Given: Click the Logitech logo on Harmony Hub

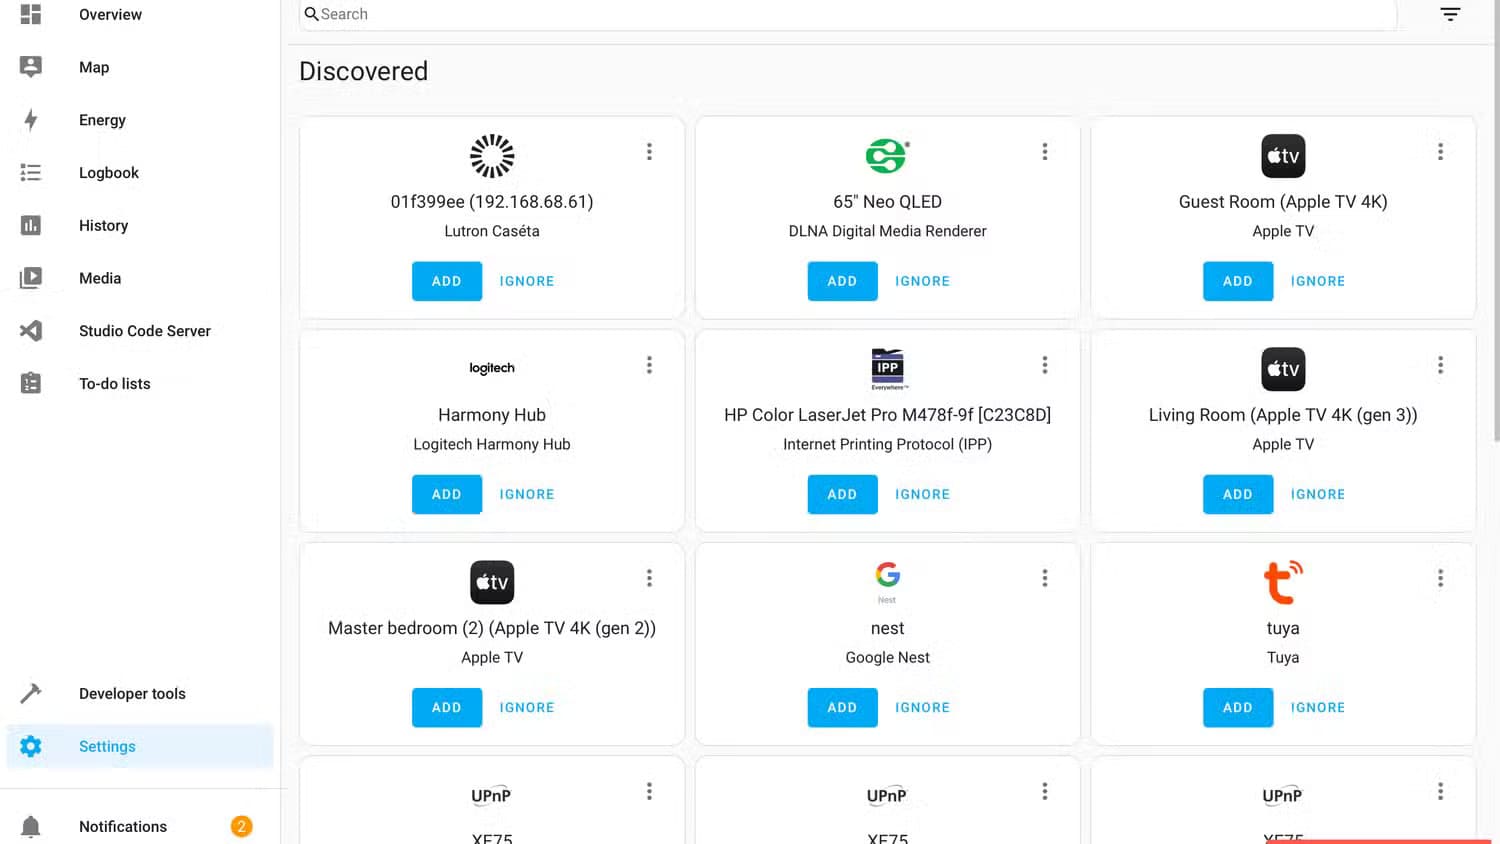Looking at the screenshot, I should 492,368.
